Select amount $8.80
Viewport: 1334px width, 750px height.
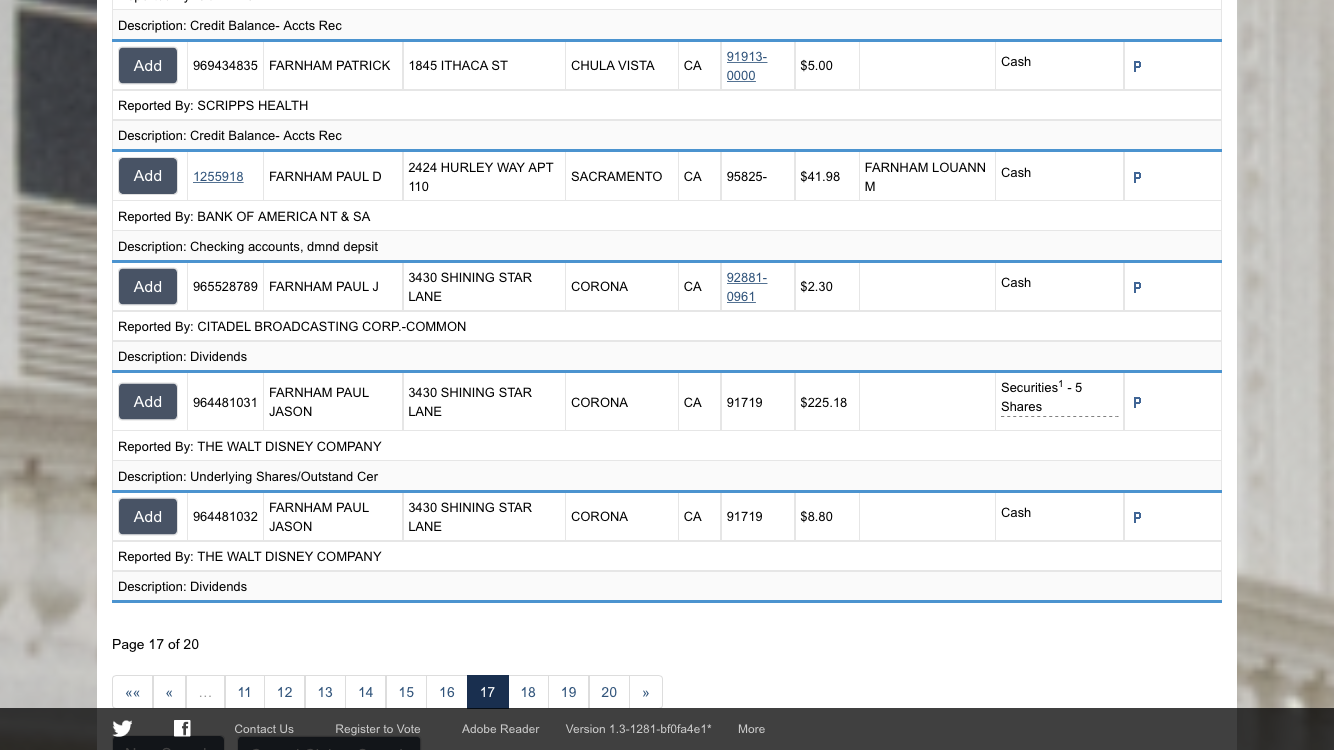point(816,517)
